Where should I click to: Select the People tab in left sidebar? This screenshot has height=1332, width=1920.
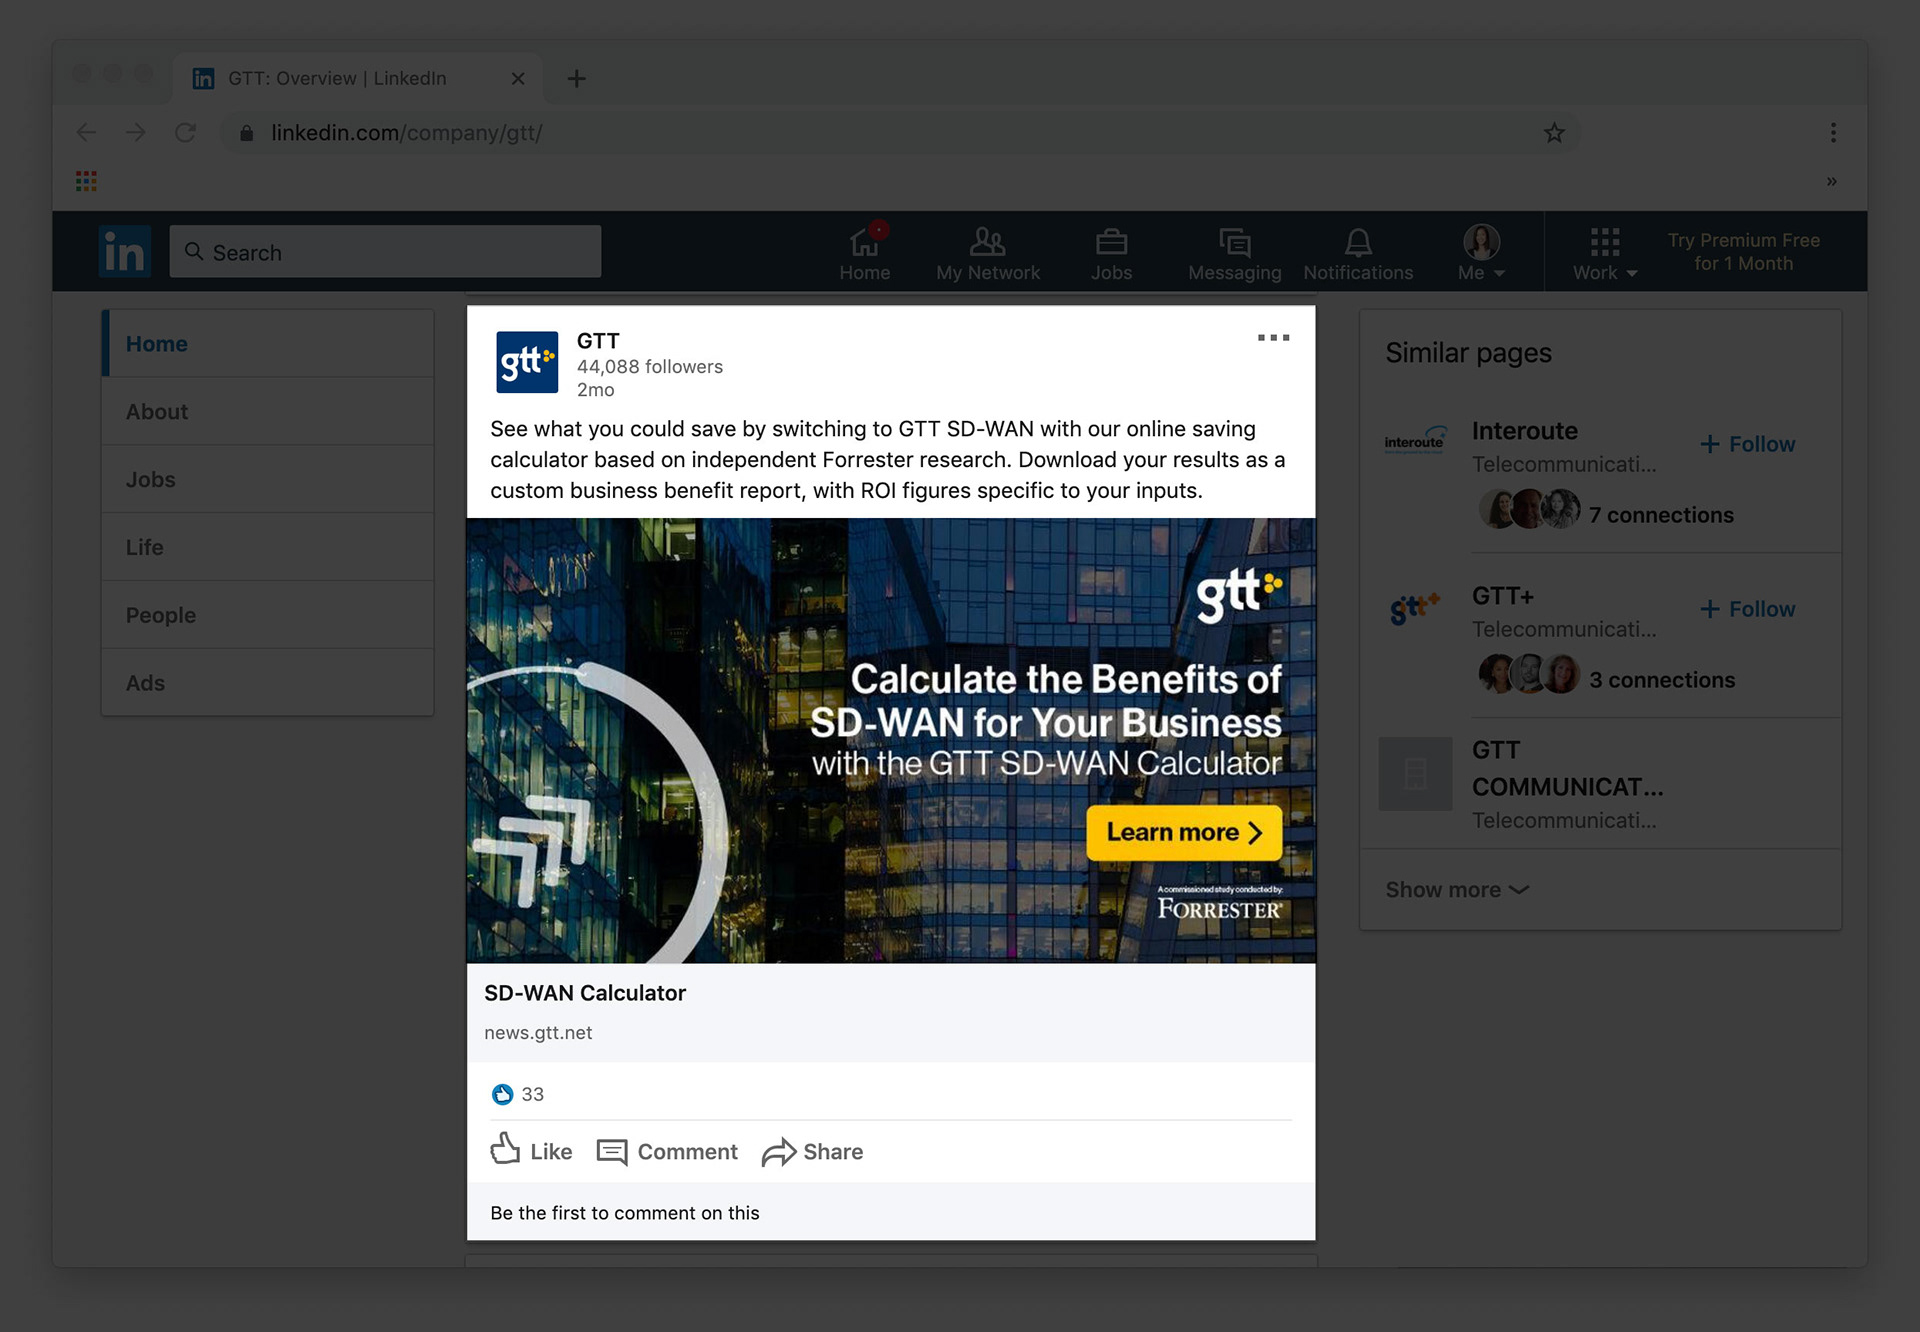[x=268, y=616]
